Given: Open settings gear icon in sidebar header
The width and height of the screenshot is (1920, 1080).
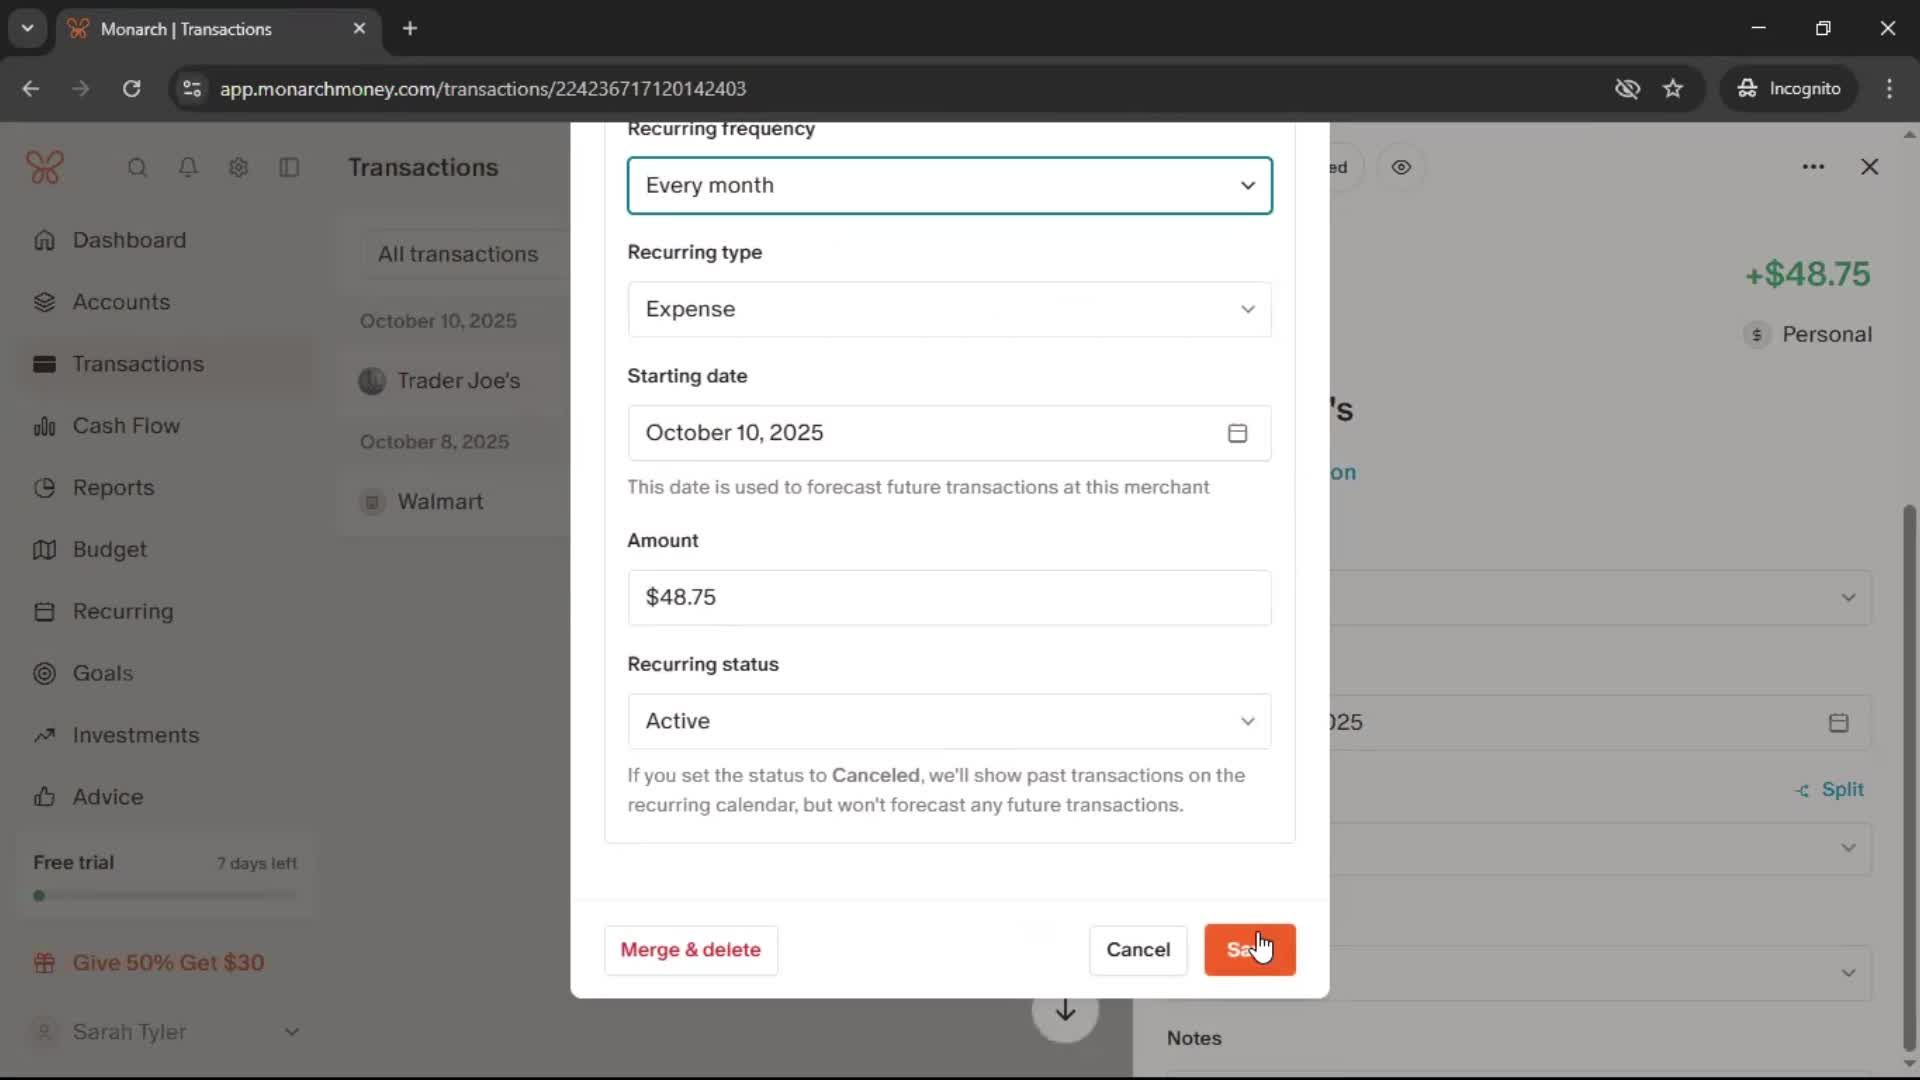Looking at the screenshot, I should (x=238, y=167).
